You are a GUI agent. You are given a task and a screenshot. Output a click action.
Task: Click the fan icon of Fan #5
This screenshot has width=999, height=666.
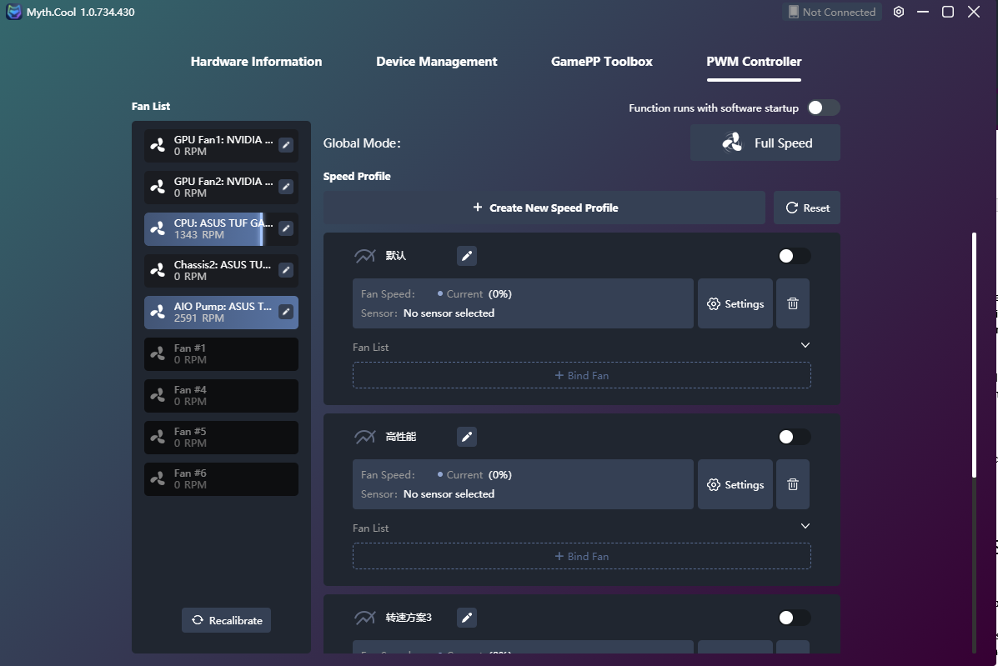pos(157,437)
